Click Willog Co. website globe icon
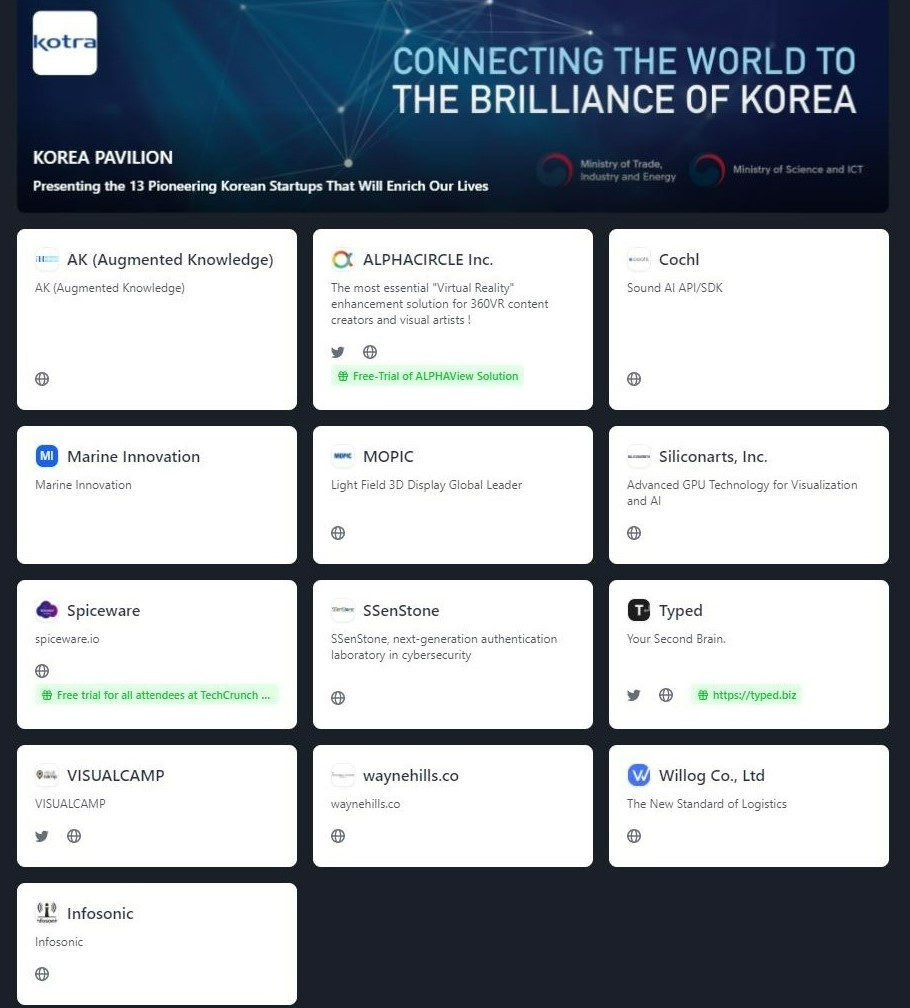The image size is (910, 1008). point(634,836)
